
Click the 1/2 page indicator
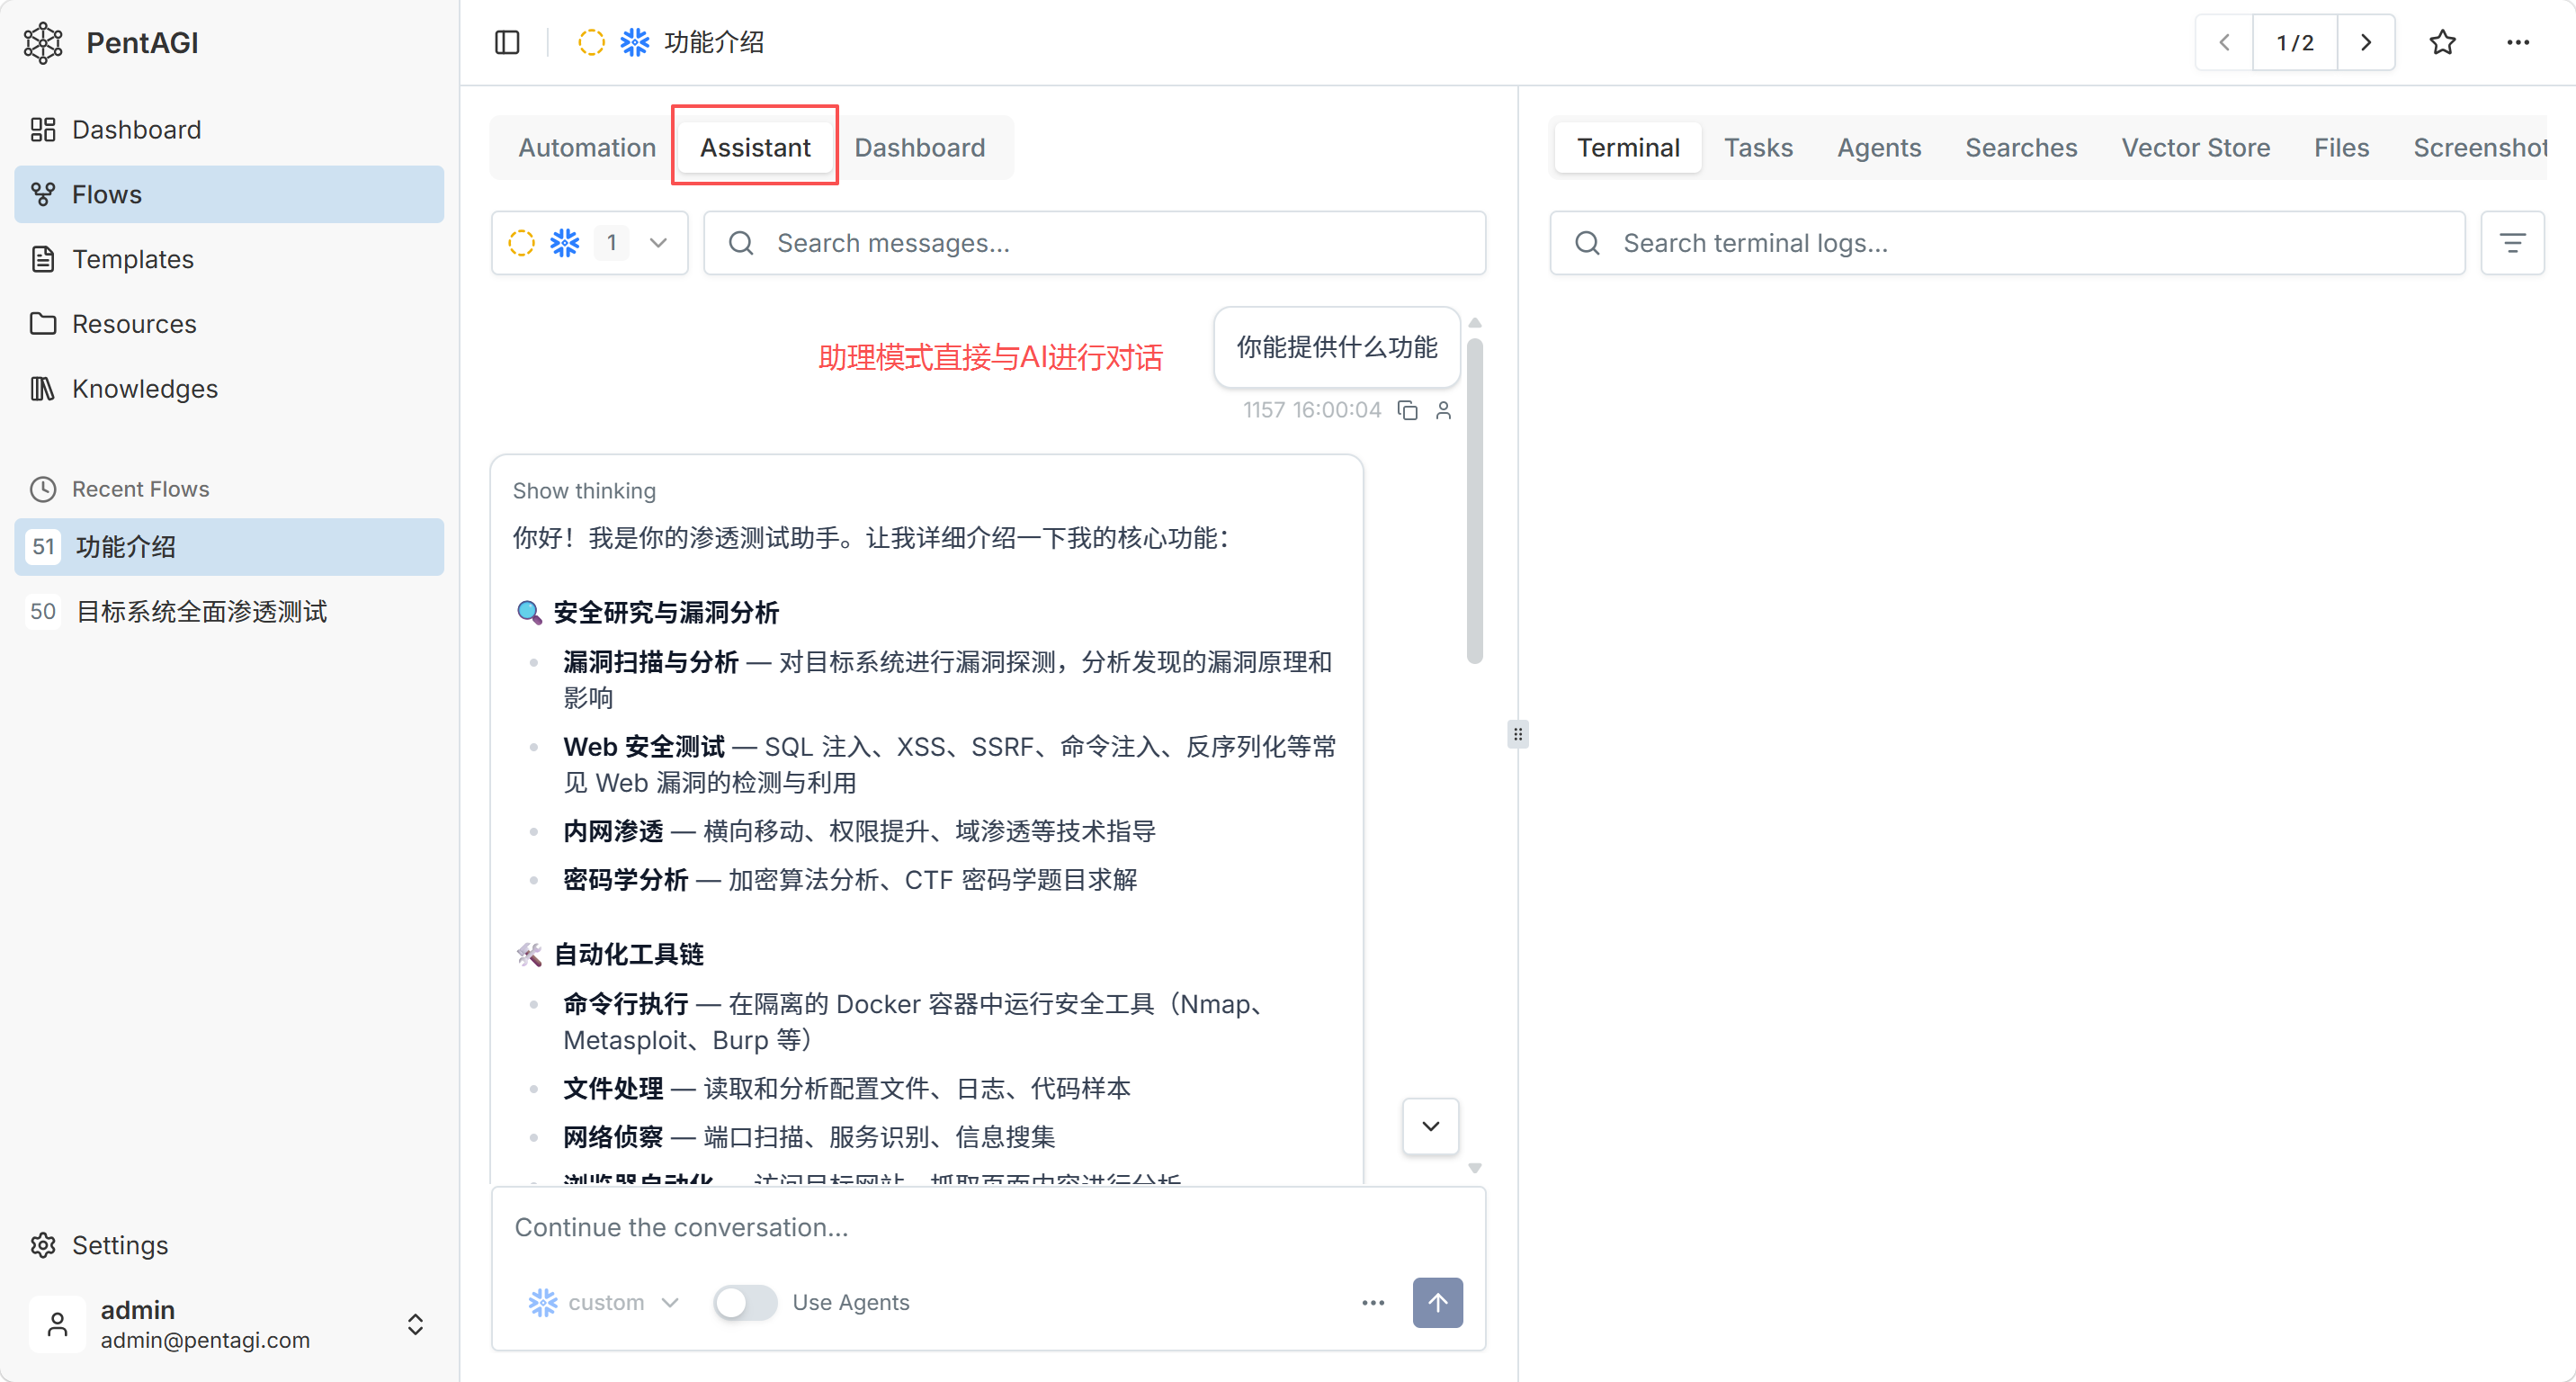[2295, 42]
